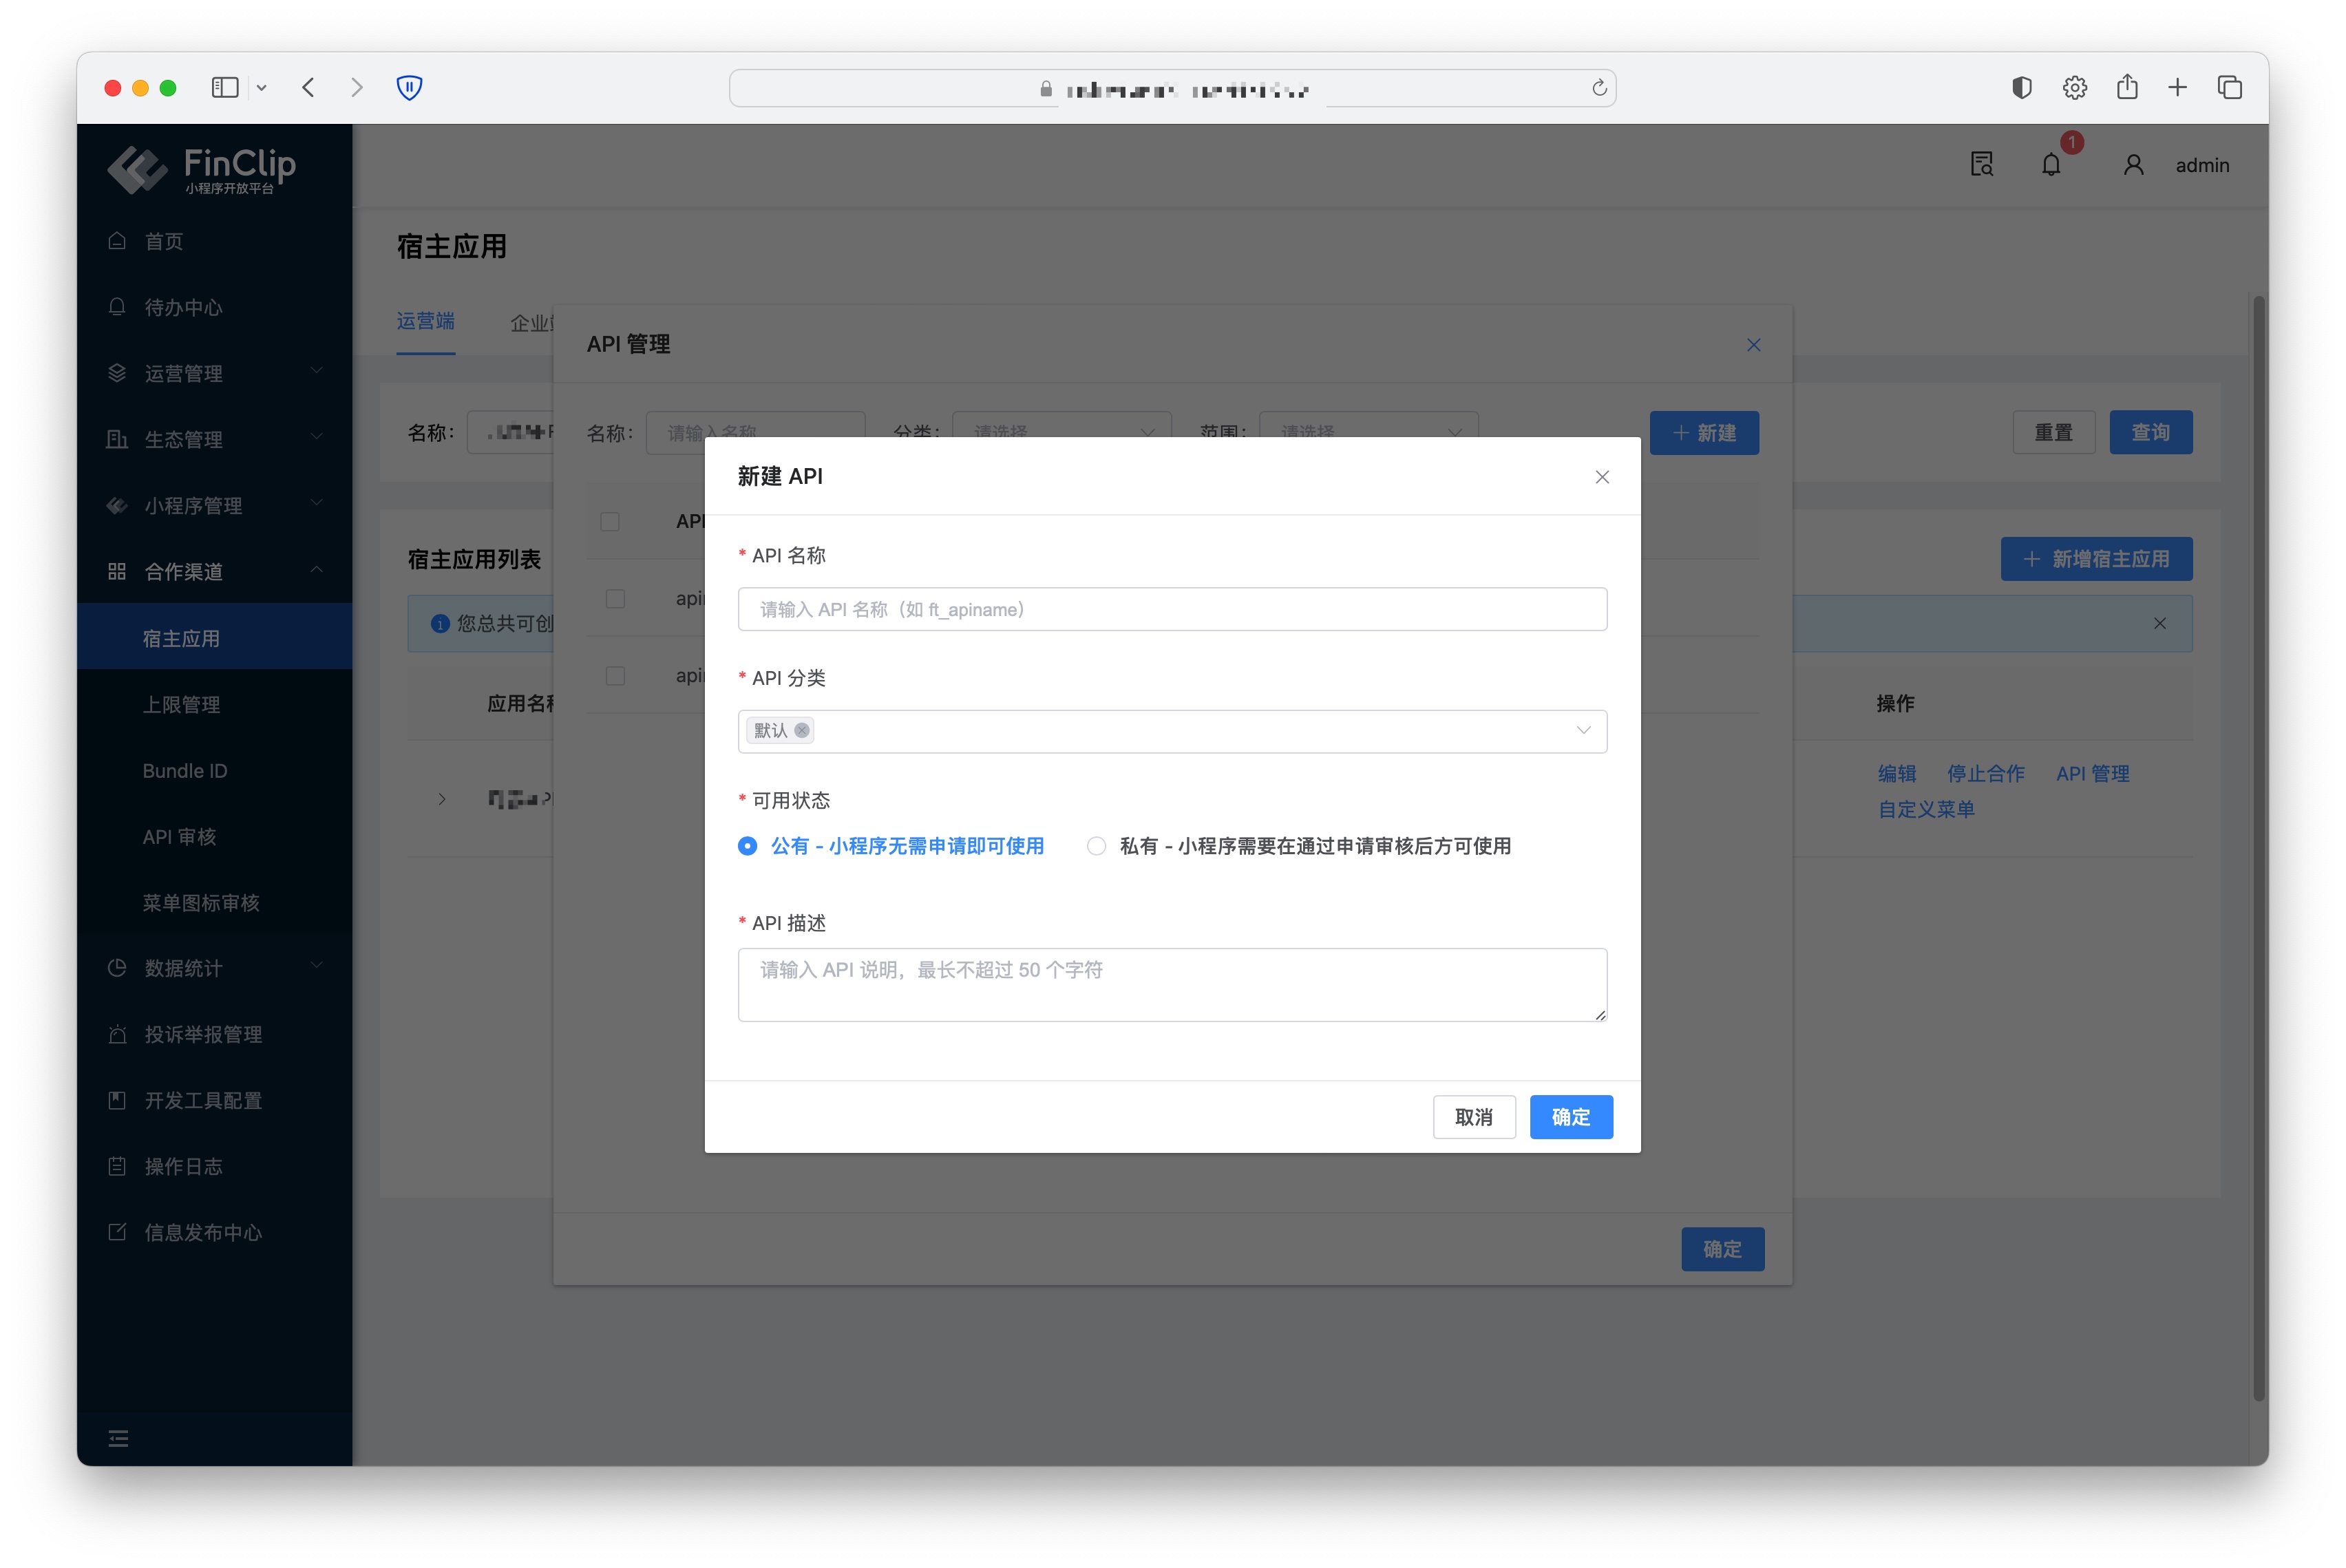Reload the page in Safari
2346x1568 pixels.
(x=1599, y=88)
